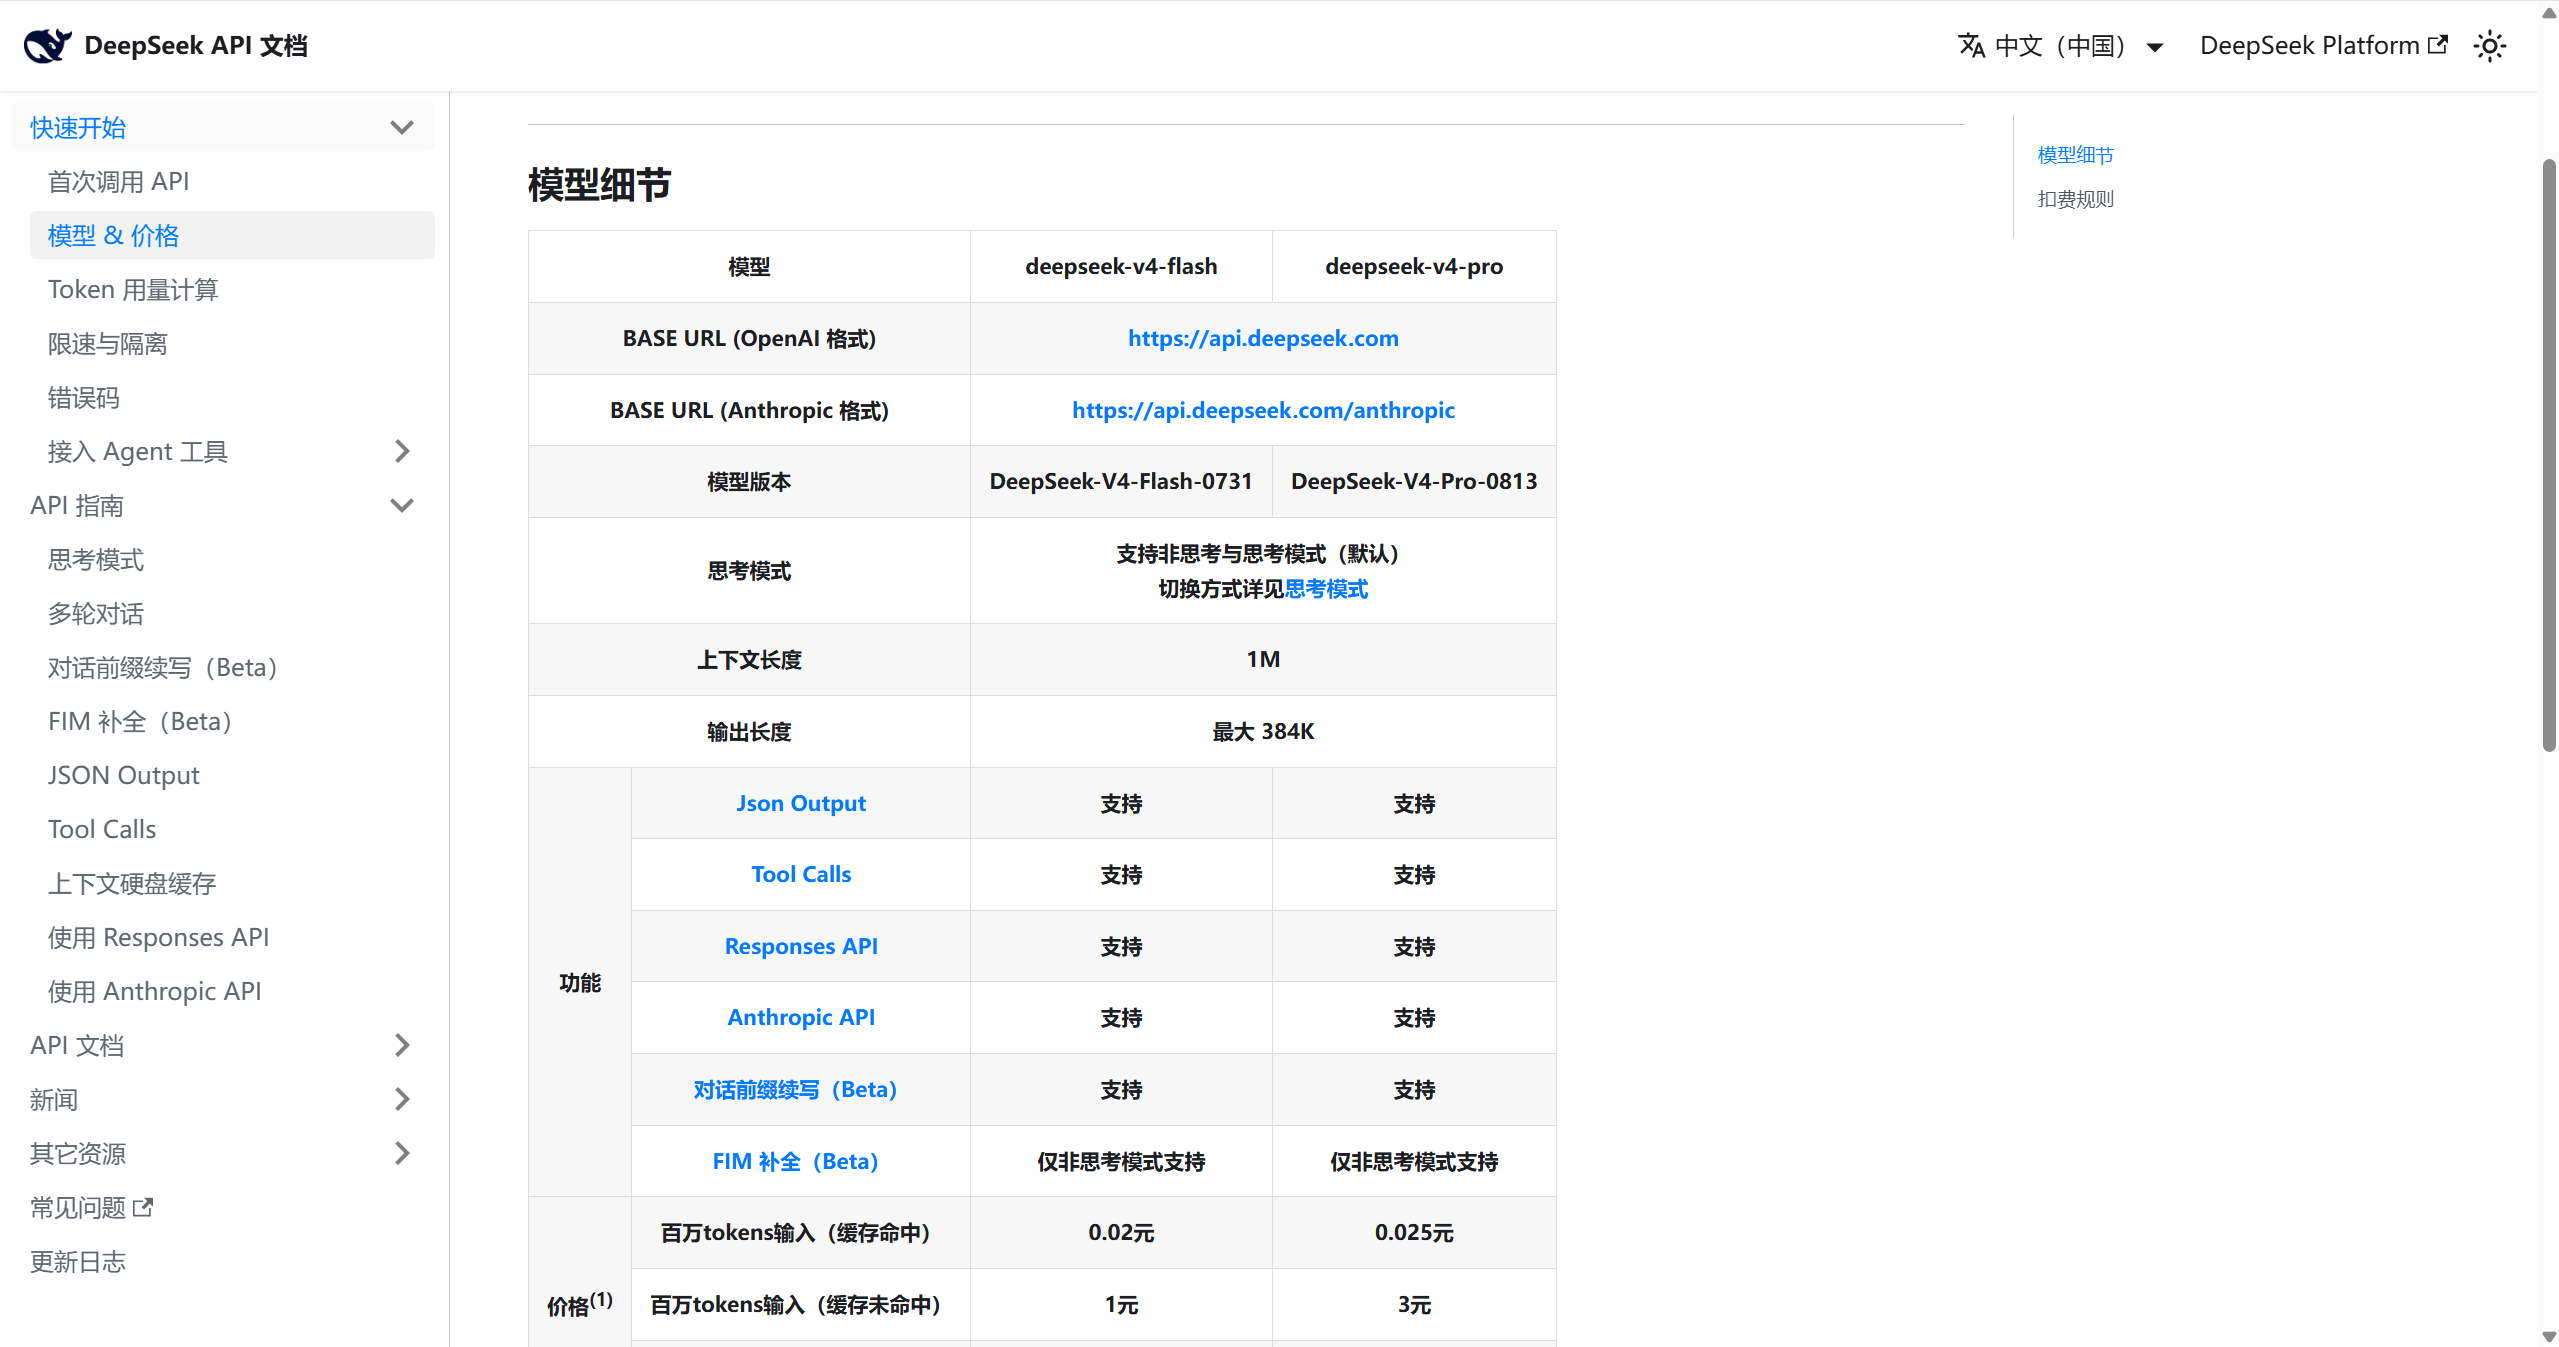
Task: Click the DeepSeek-V4-Flash-0731 version cell
Action: (1121, 481)
